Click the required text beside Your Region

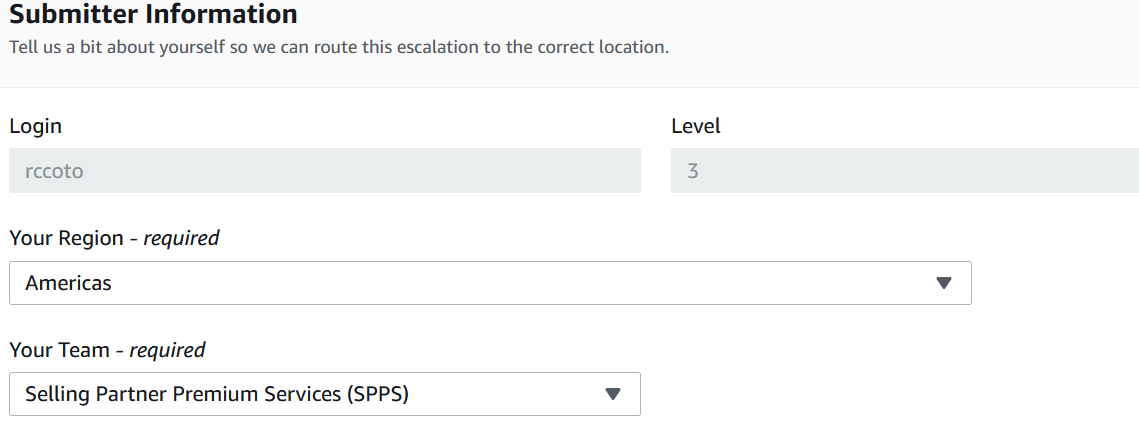[x=182, y=238]
